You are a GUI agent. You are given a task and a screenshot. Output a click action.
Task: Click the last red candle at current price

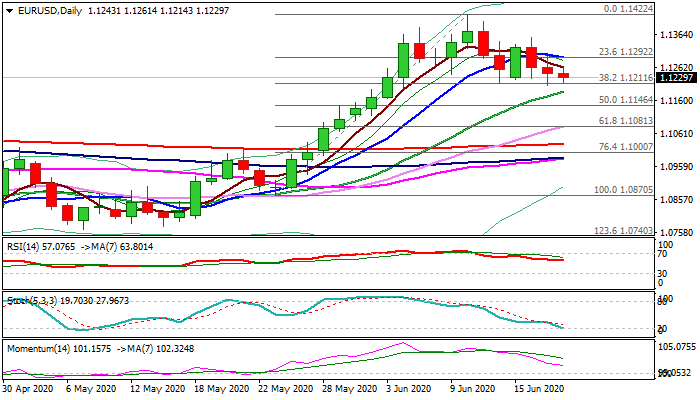click(x=563, y=76)
